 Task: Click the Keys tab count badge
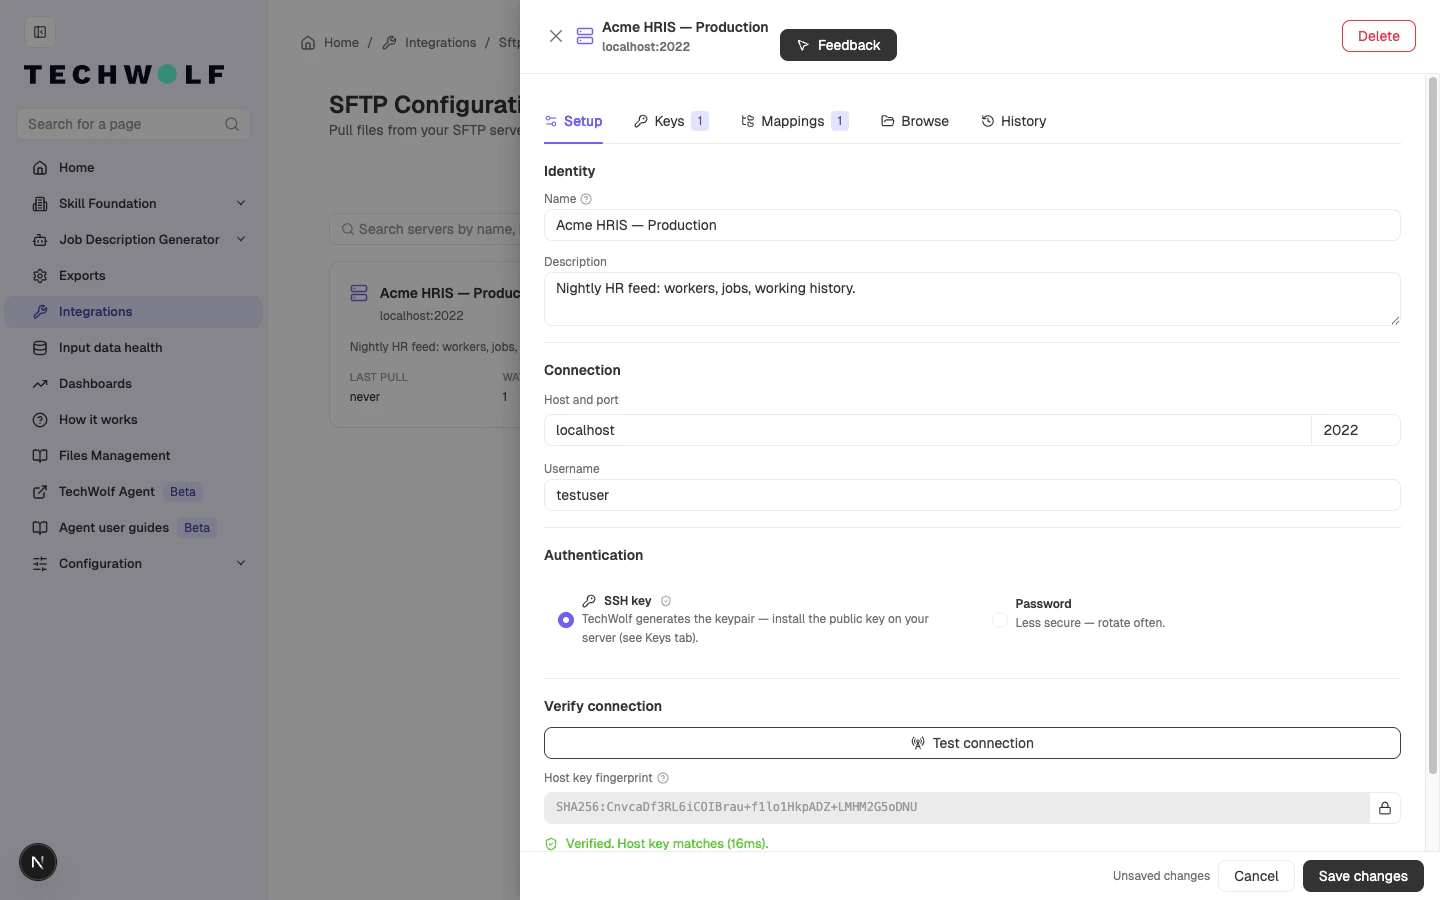pos(700,121)
